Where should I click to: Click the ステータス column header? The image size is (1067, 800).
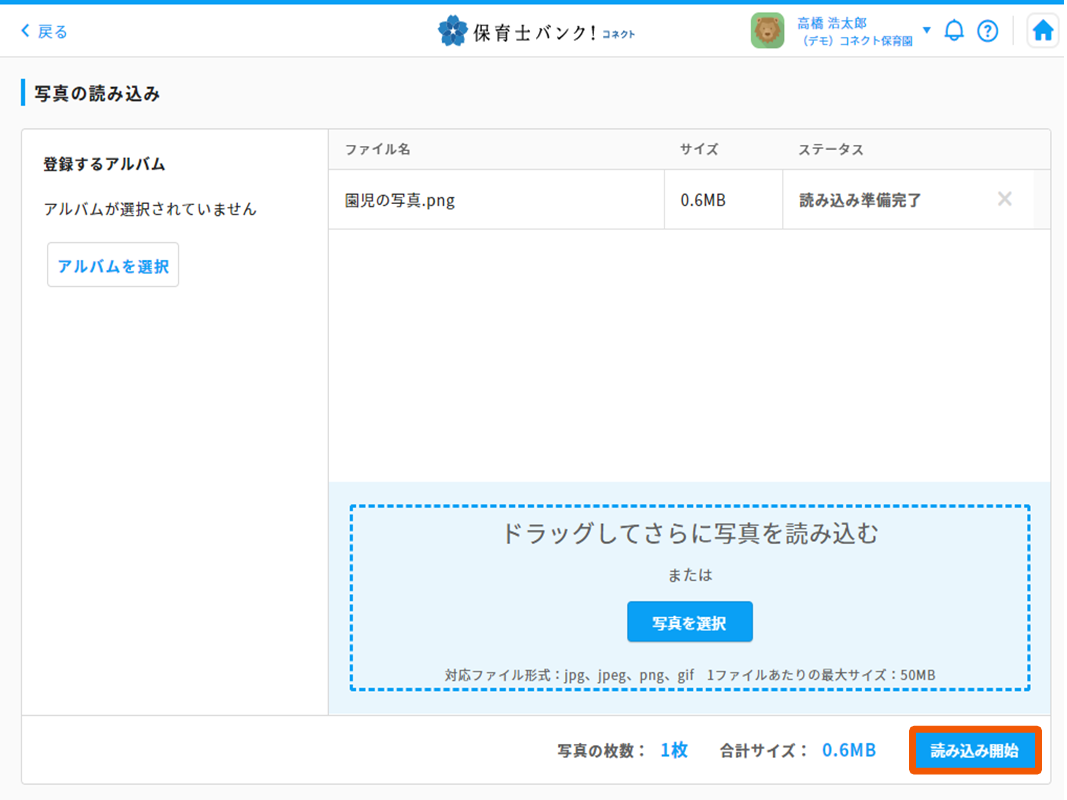[830, 149]
